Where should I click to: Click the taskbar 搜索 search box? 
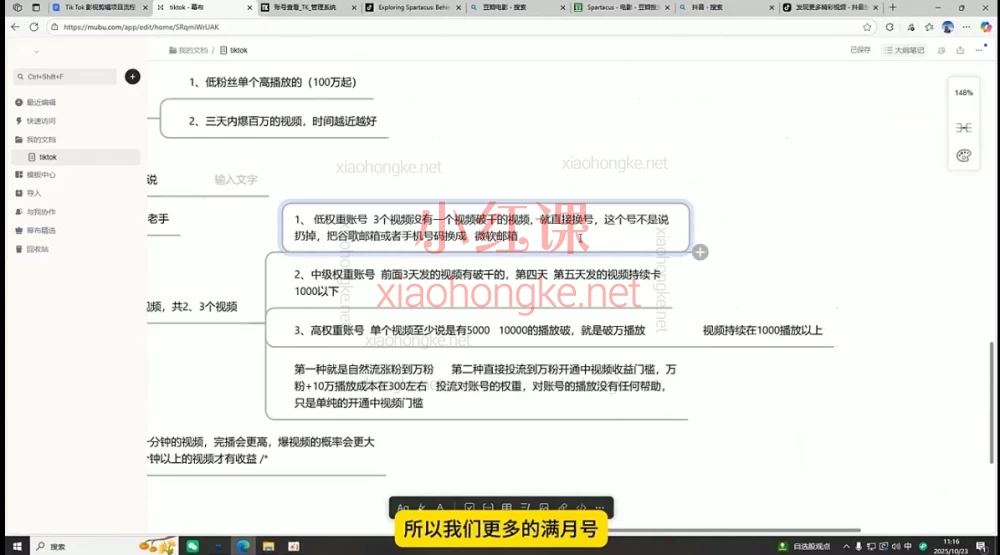pos(105,546)
